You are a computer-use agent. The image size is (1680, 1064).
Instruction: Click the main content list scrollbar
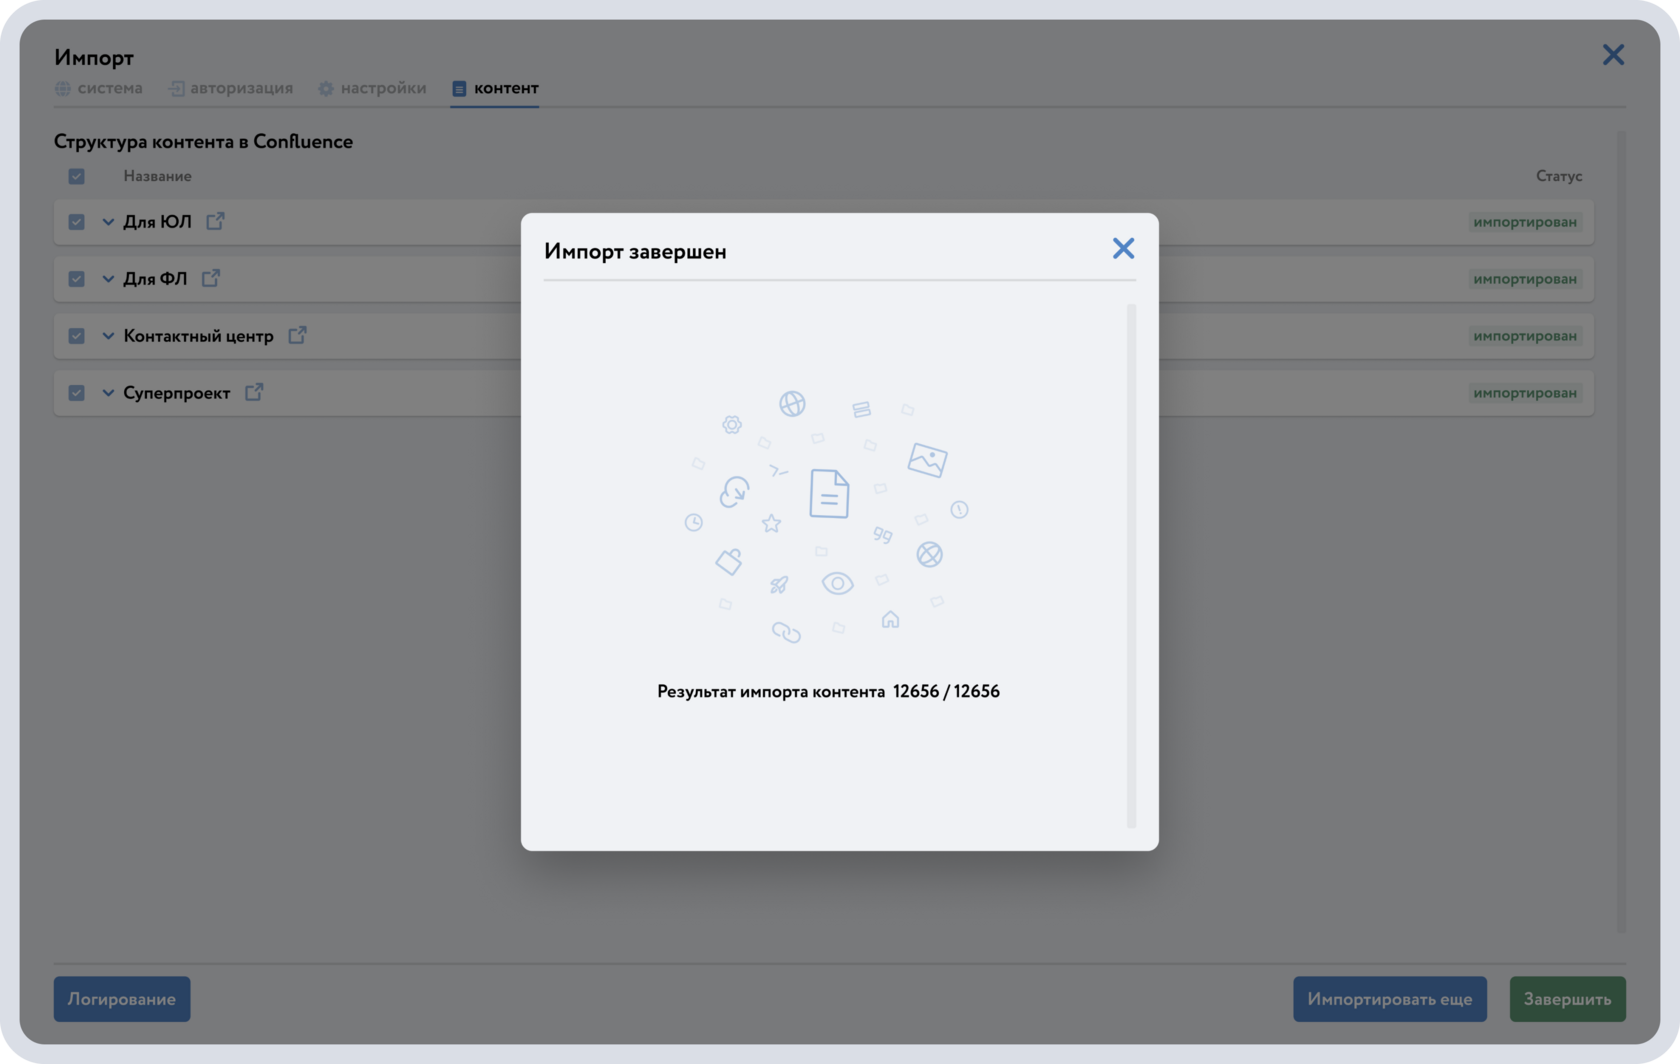pyautogui.click(x=1621, y=532)
